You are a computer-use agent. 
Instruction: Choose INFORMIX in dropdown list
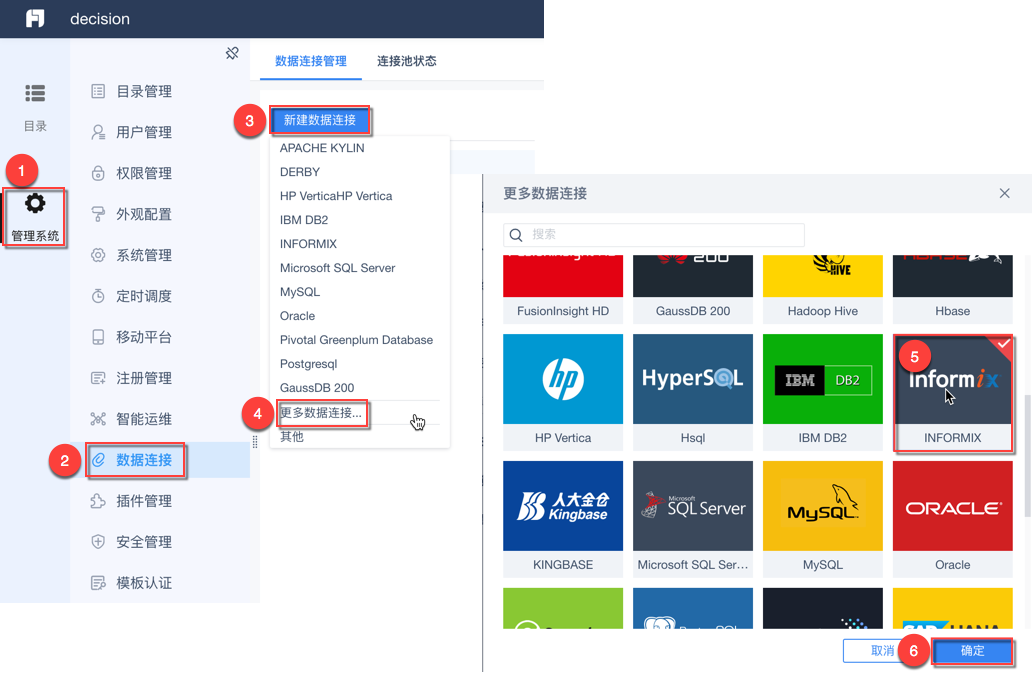pos(308,244)
